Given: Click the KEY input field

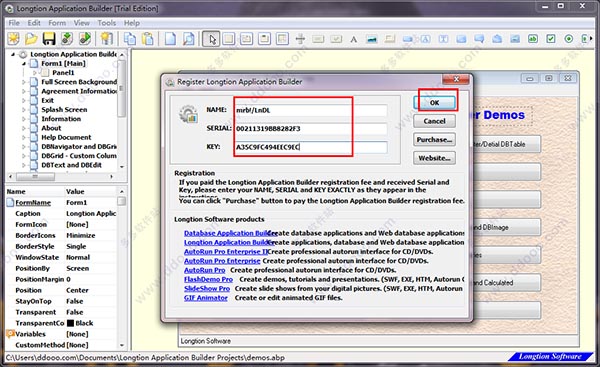Looking at the screenshot, I should pos(310,147).
